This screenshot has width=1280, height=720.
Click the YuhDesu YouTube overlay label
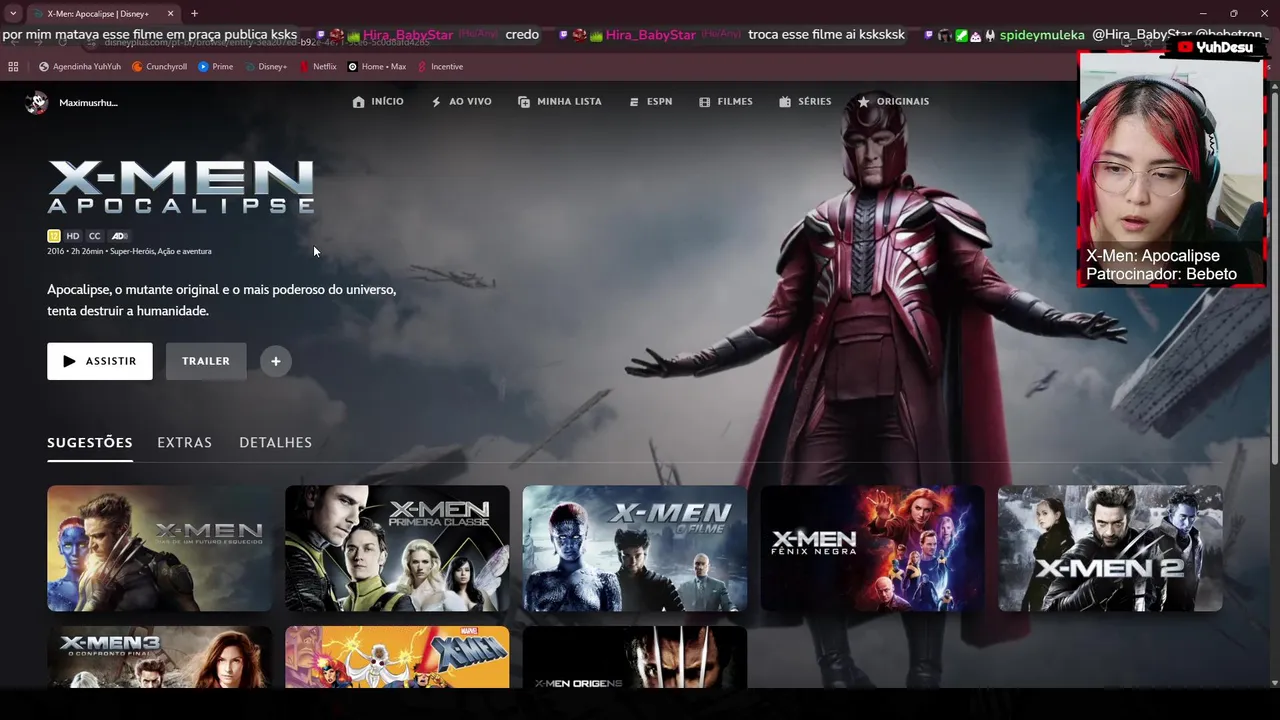pyautogui.click(x=1214, y=47)
